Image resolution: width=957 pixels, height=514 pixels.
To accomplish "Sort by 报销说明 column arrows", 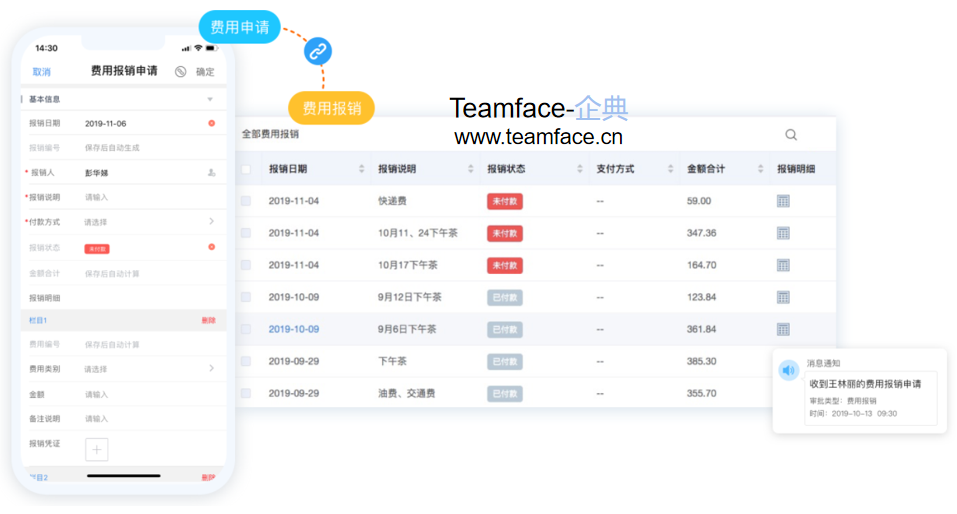I will coord(471,169).
